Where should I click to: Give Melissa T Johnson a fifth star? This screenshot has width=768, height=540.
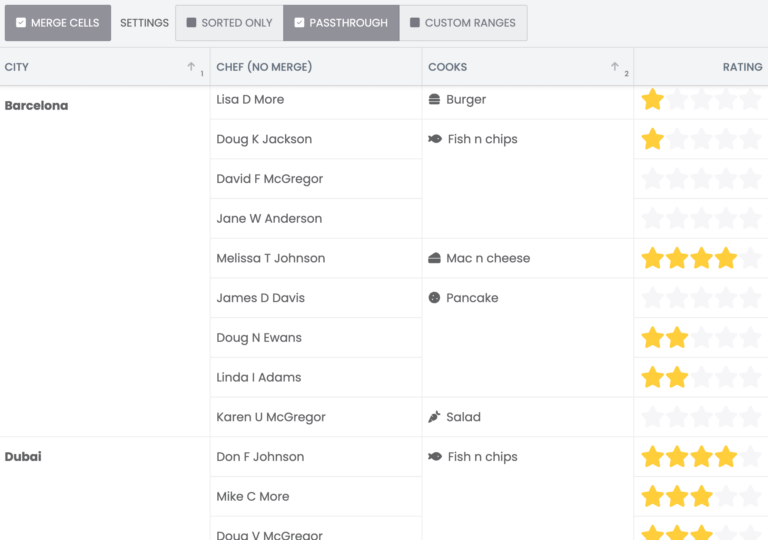coord(750,258)
